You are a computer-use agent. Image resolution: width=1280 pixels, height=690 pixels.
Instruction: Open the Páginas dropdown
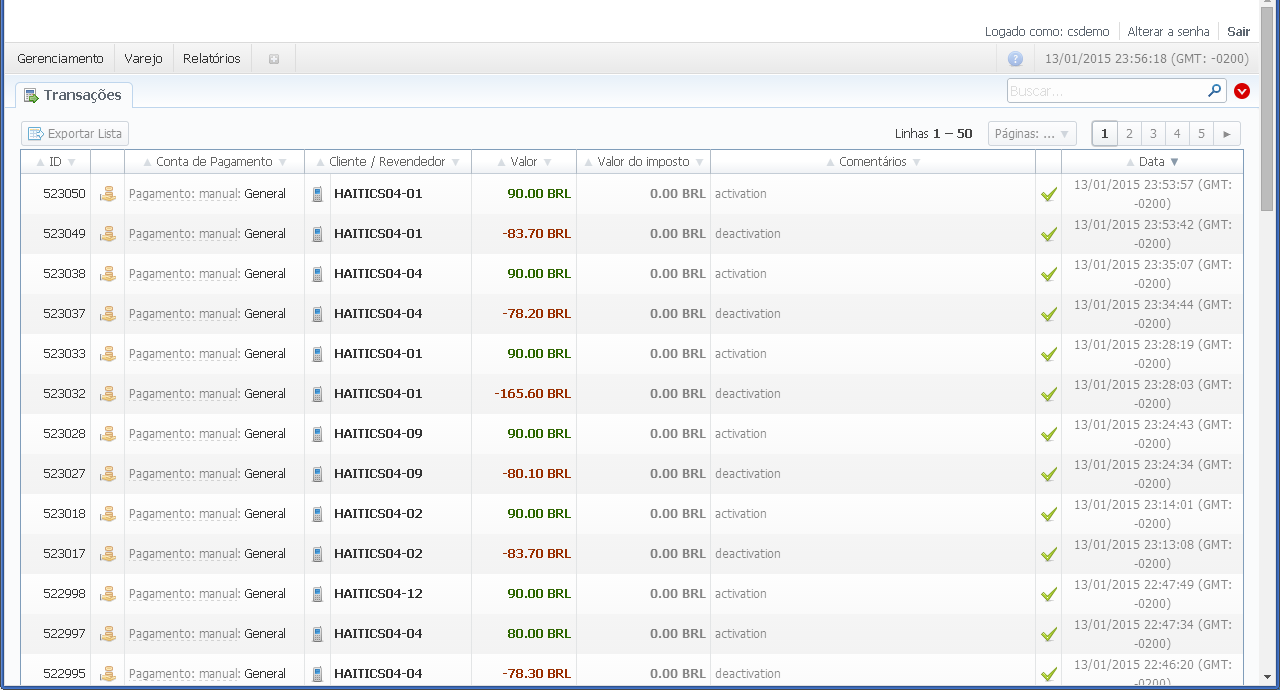(1032, 134)
